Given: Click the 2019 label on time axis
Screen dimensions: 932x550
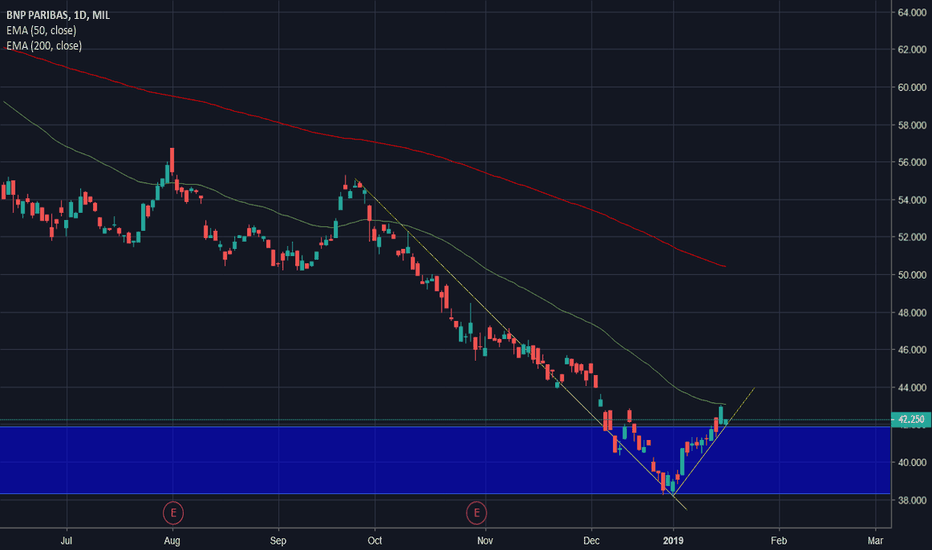Looking at the screenshot, I should point(673,540).
